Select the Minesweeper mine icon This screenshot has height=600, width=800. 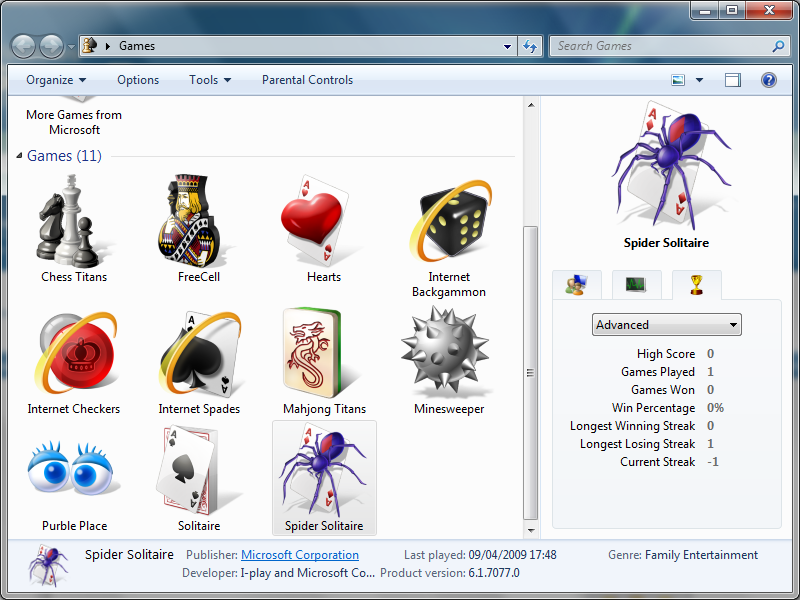point(446,350)
